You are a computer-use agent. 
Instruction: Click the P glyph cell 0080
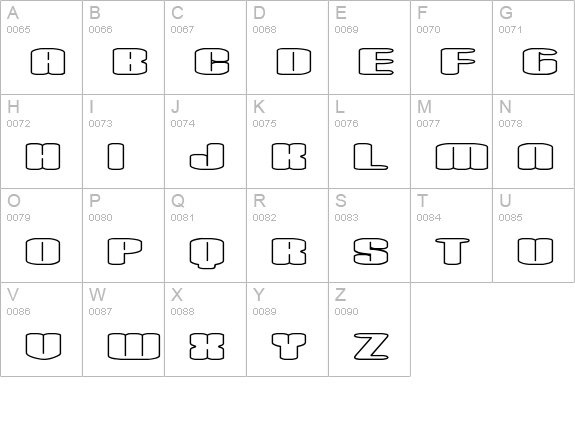coord(124,235)
